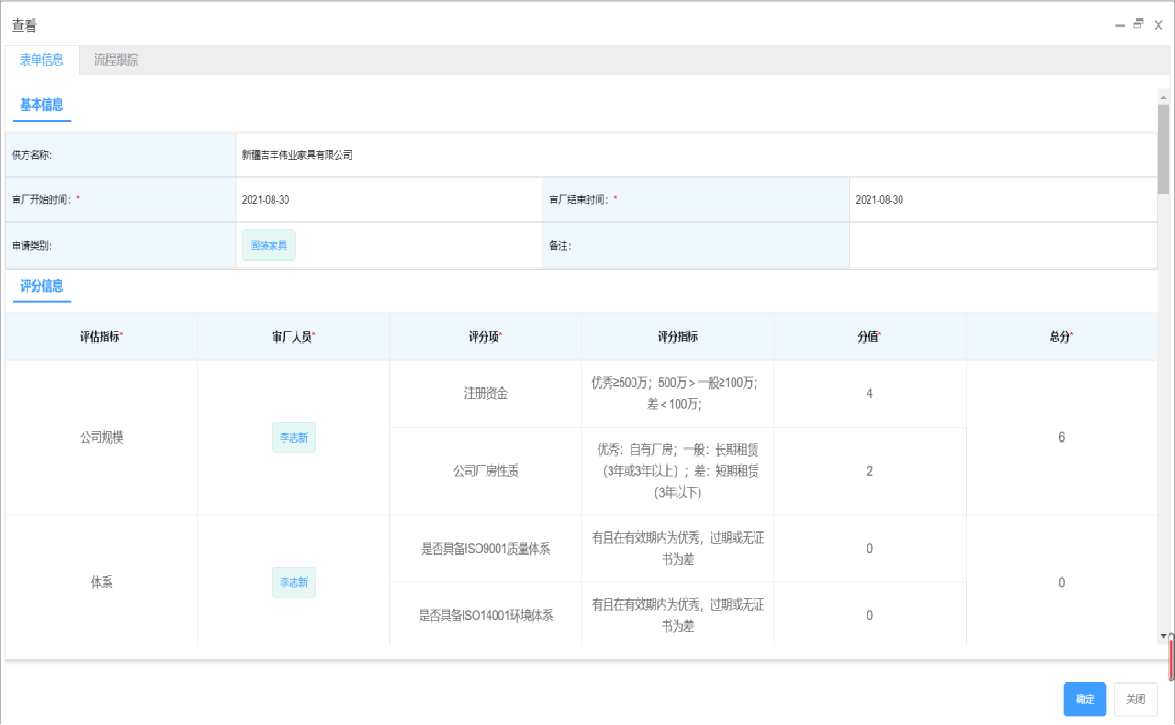Click the 供方名称 company name field
The height and width of the screenshot is (725, 1175).
tap(696, 155)
